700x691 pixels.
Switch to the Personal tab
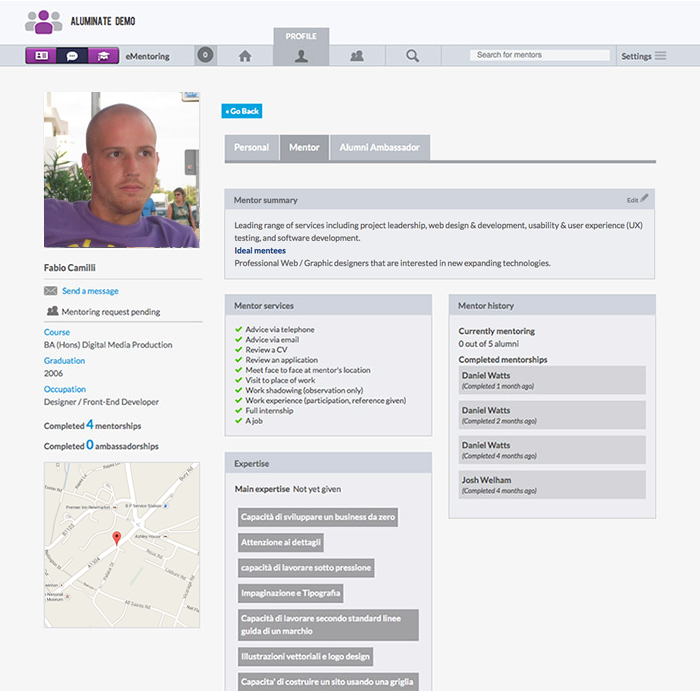click(251, 148)
